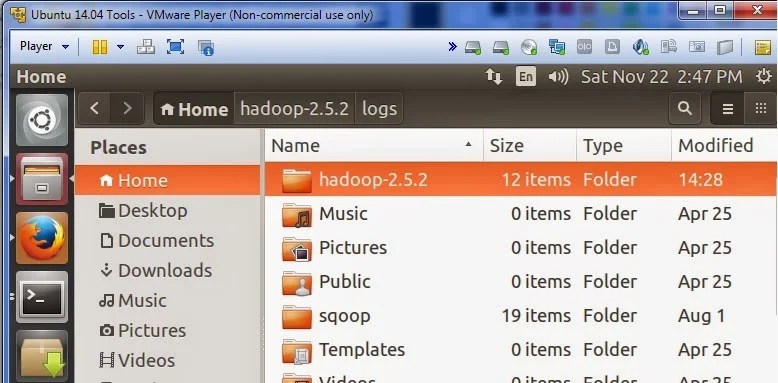Enter full screen mode via toolbar icon
Image resolution: width=778 pixels, height=383 pixels.
175,47
